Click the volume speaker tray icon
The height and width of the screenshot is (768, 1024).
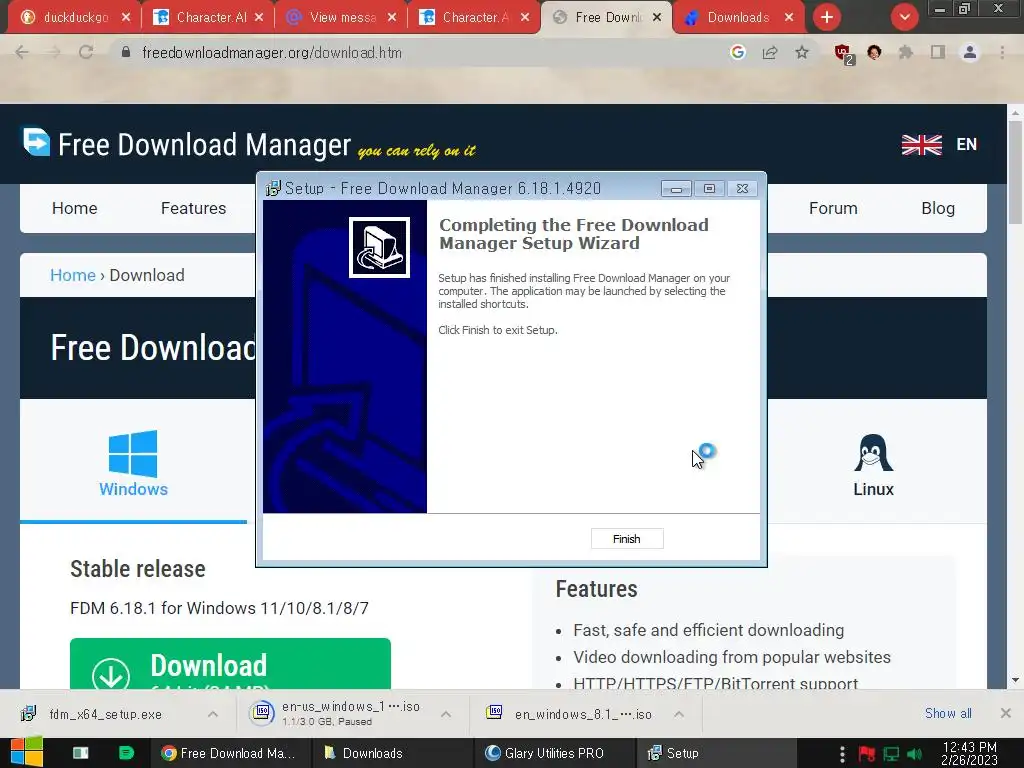pyautogui.click(x=915, y=754)
